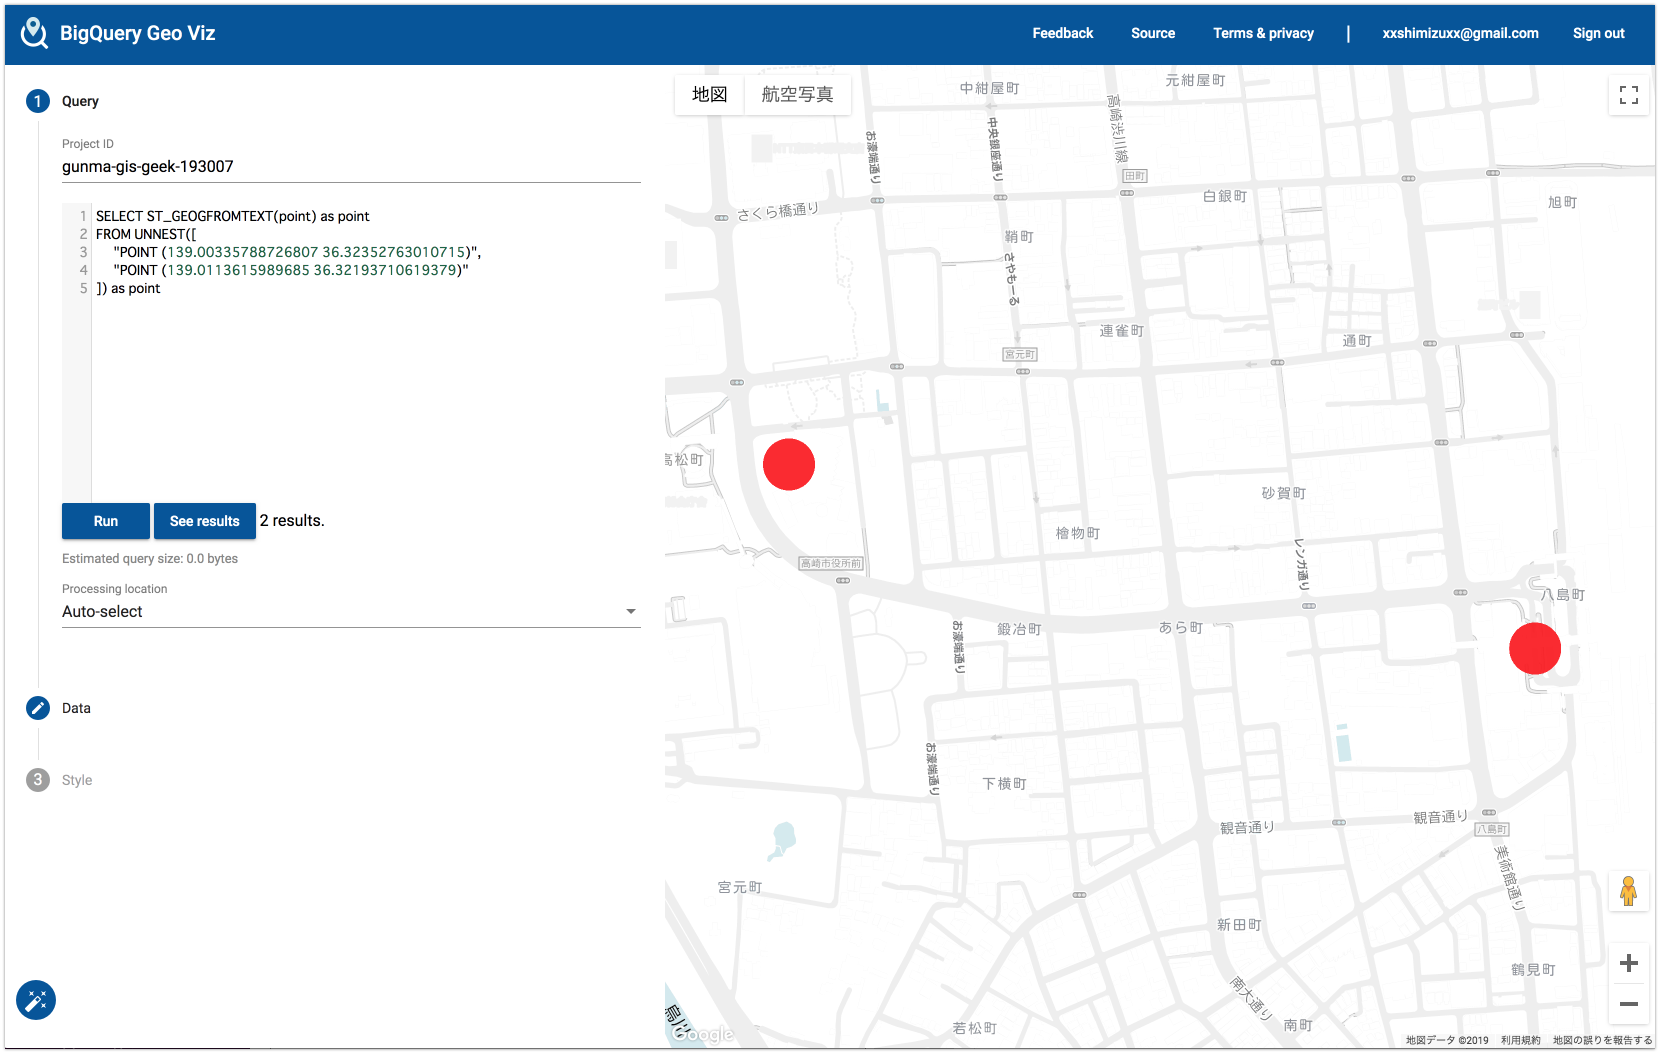1660x1054 pixels.
Task: Click the red point near 八島町
Action: click(x=1535, y=649)
